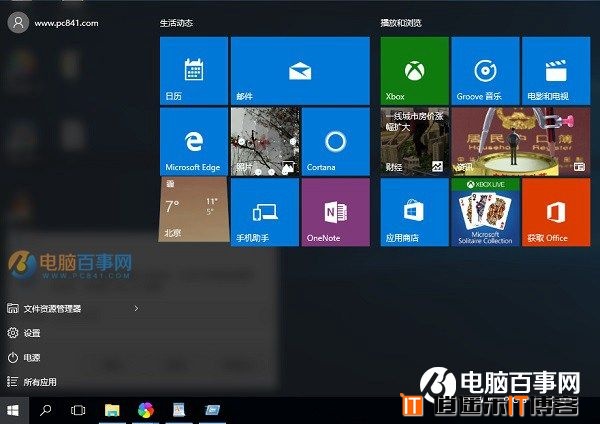Open the 获取 Office tile

point(556,212)
